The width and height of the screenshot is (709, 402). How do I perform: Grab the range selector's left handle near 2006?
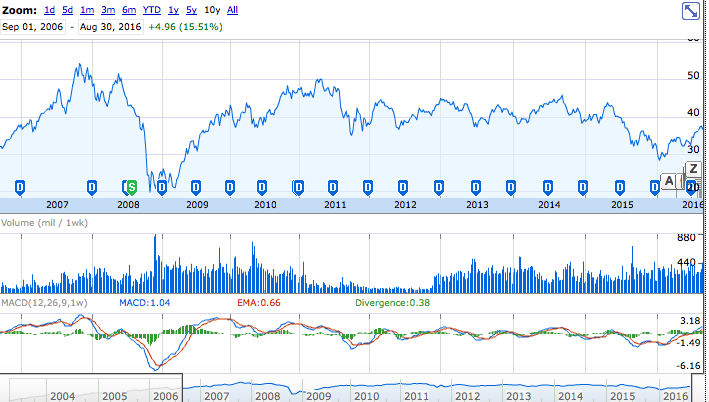click(x=183, y=388)
